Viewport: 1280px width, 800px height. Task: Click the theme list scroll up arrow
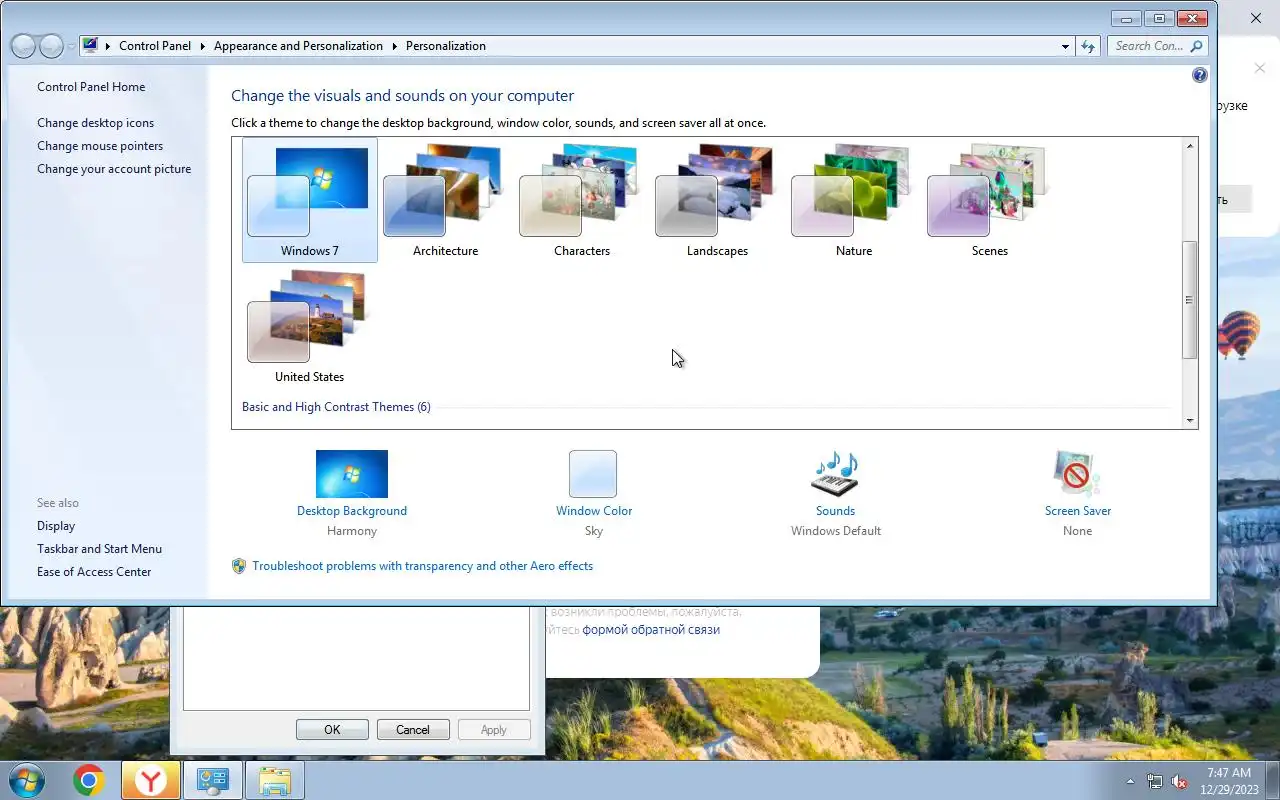click(1190, 146)
